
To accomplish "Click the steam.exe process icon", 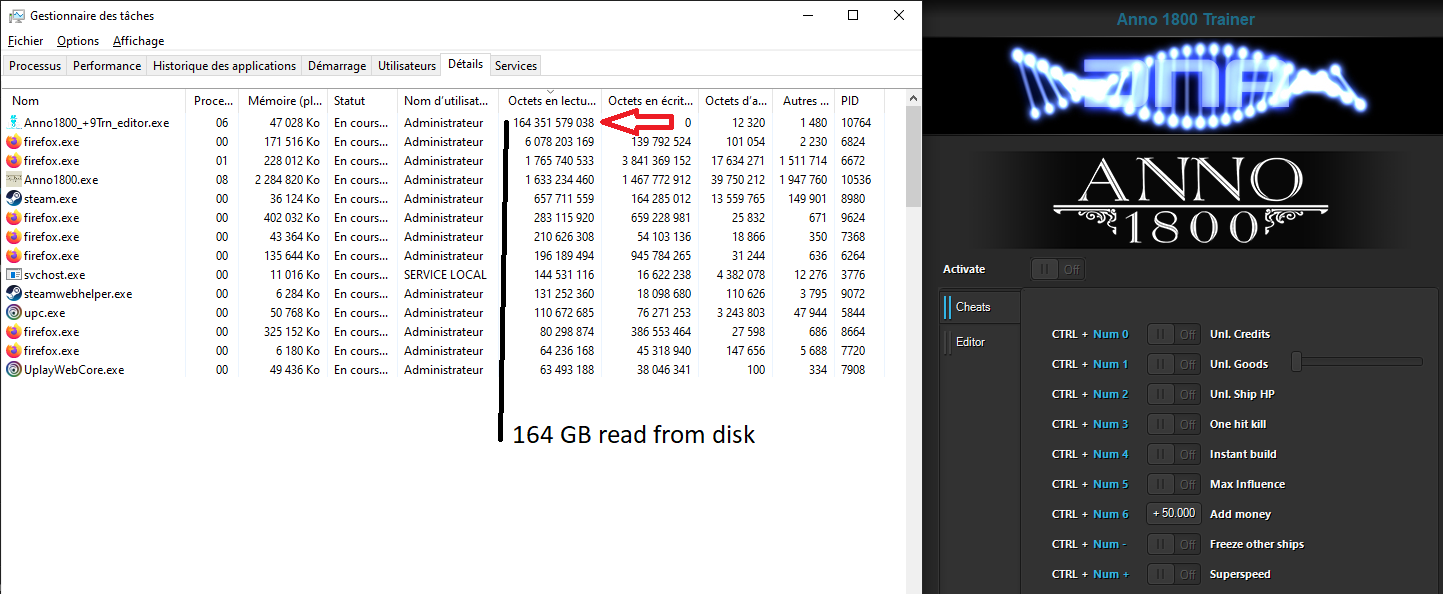I will [x=14, y=199].
